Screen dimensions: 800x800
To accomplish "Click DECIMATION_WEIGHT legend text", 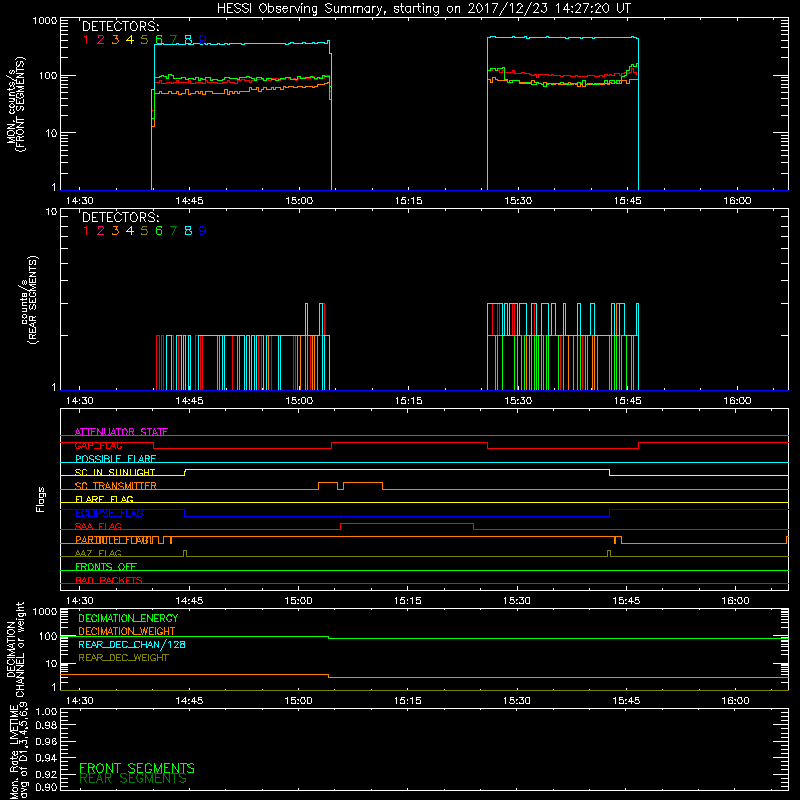I will pyautogui.click(x=127, y=632).
